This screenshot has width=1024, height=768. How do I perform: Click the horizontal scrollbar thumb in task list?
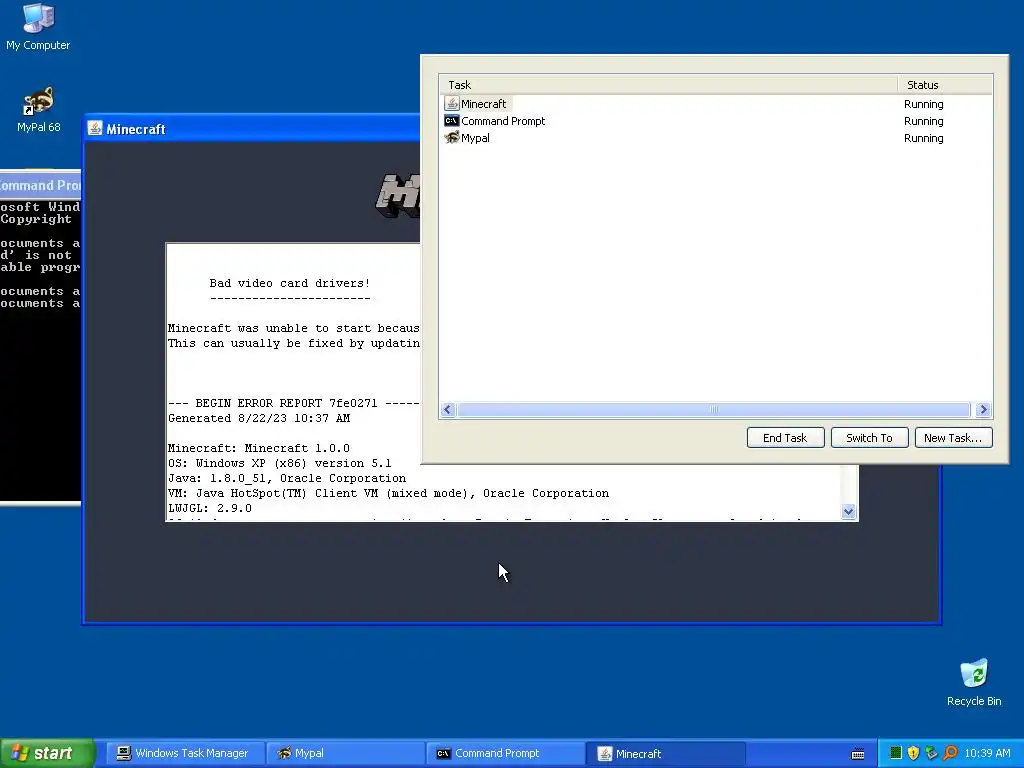click(x=714, y=409)
